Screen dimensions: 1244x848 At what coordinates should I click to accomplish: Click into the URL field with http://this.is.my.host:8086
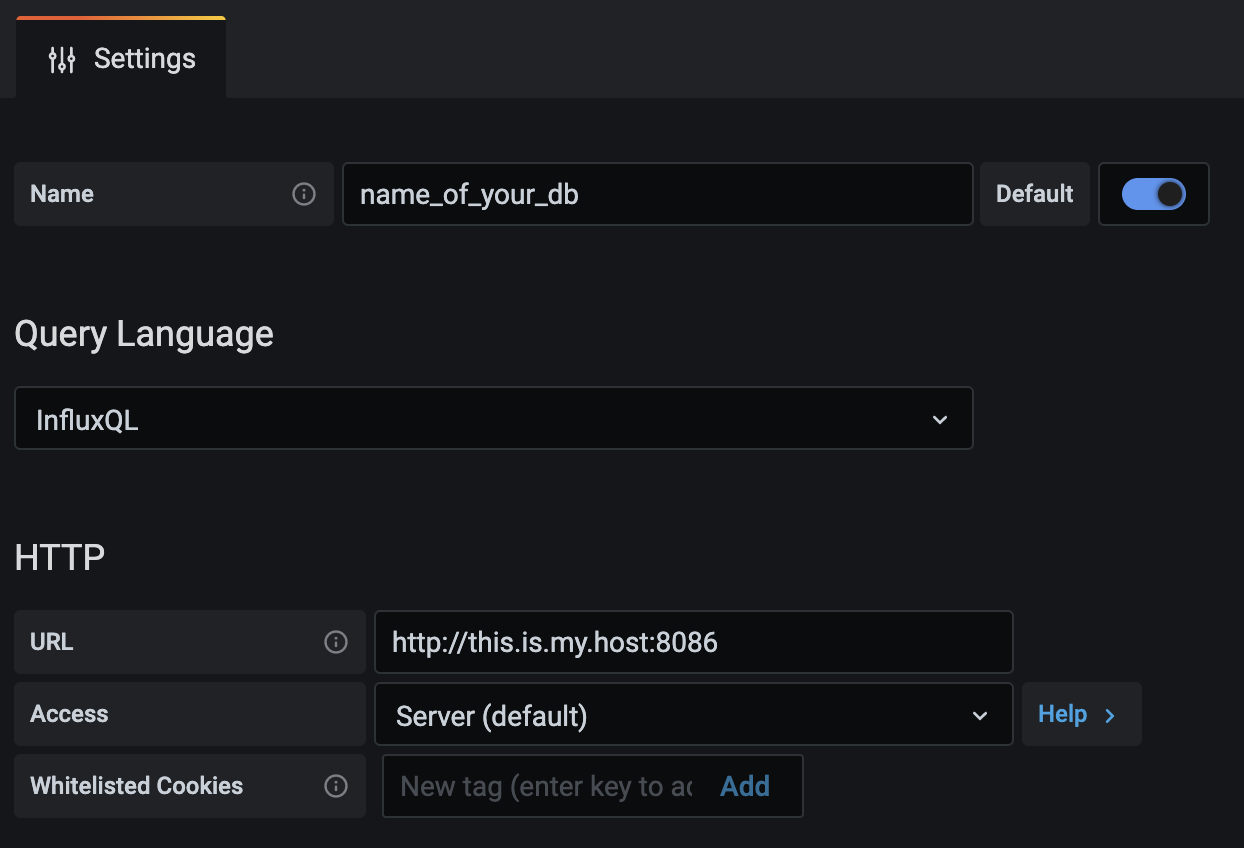point(693,642)
